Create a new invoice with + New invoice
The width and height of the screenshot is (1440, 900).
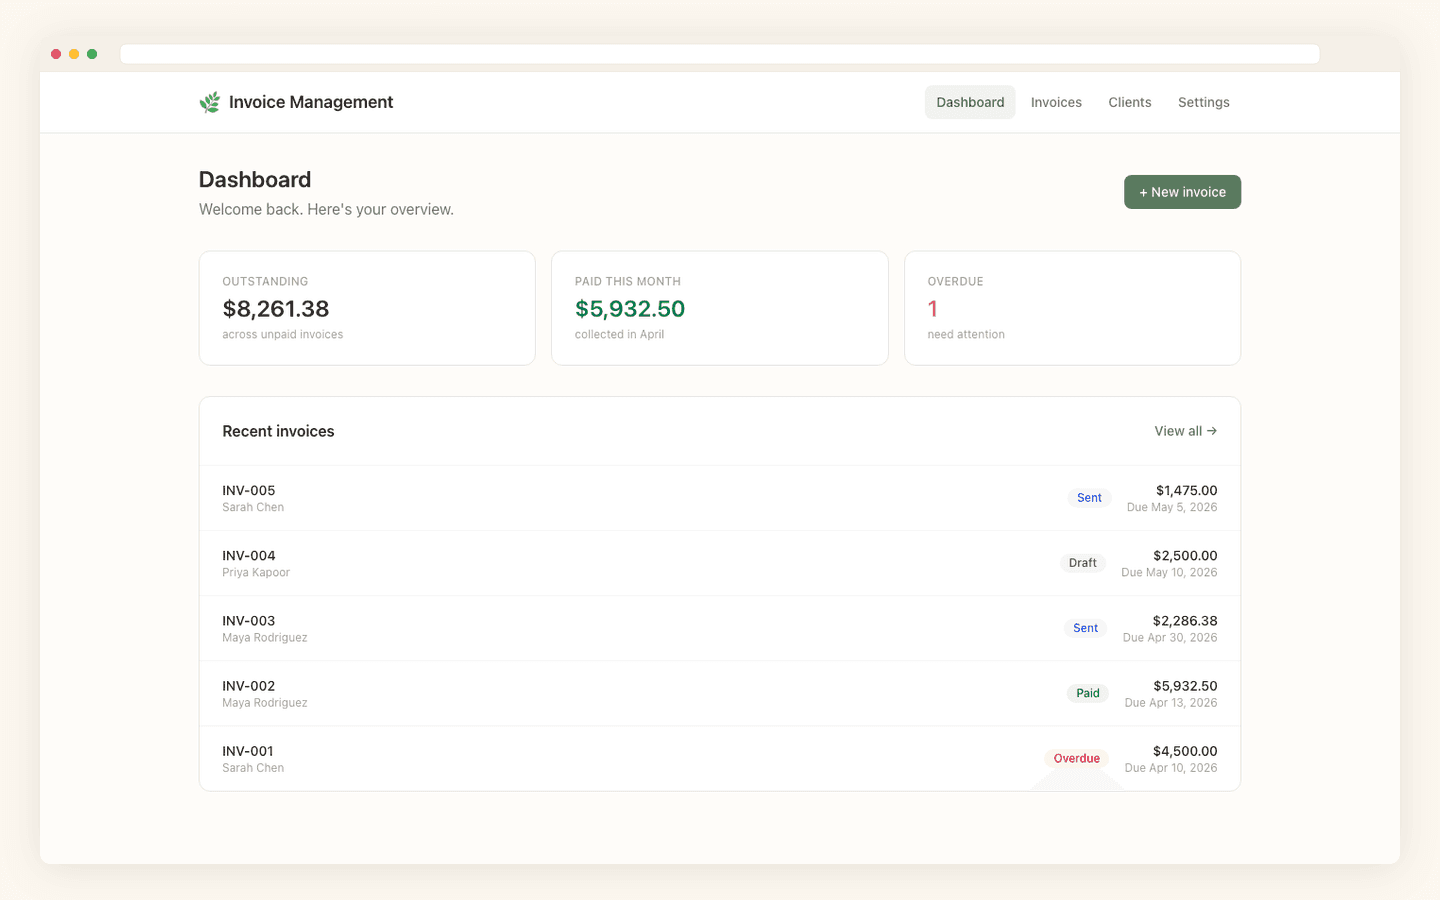[1182, 192]
